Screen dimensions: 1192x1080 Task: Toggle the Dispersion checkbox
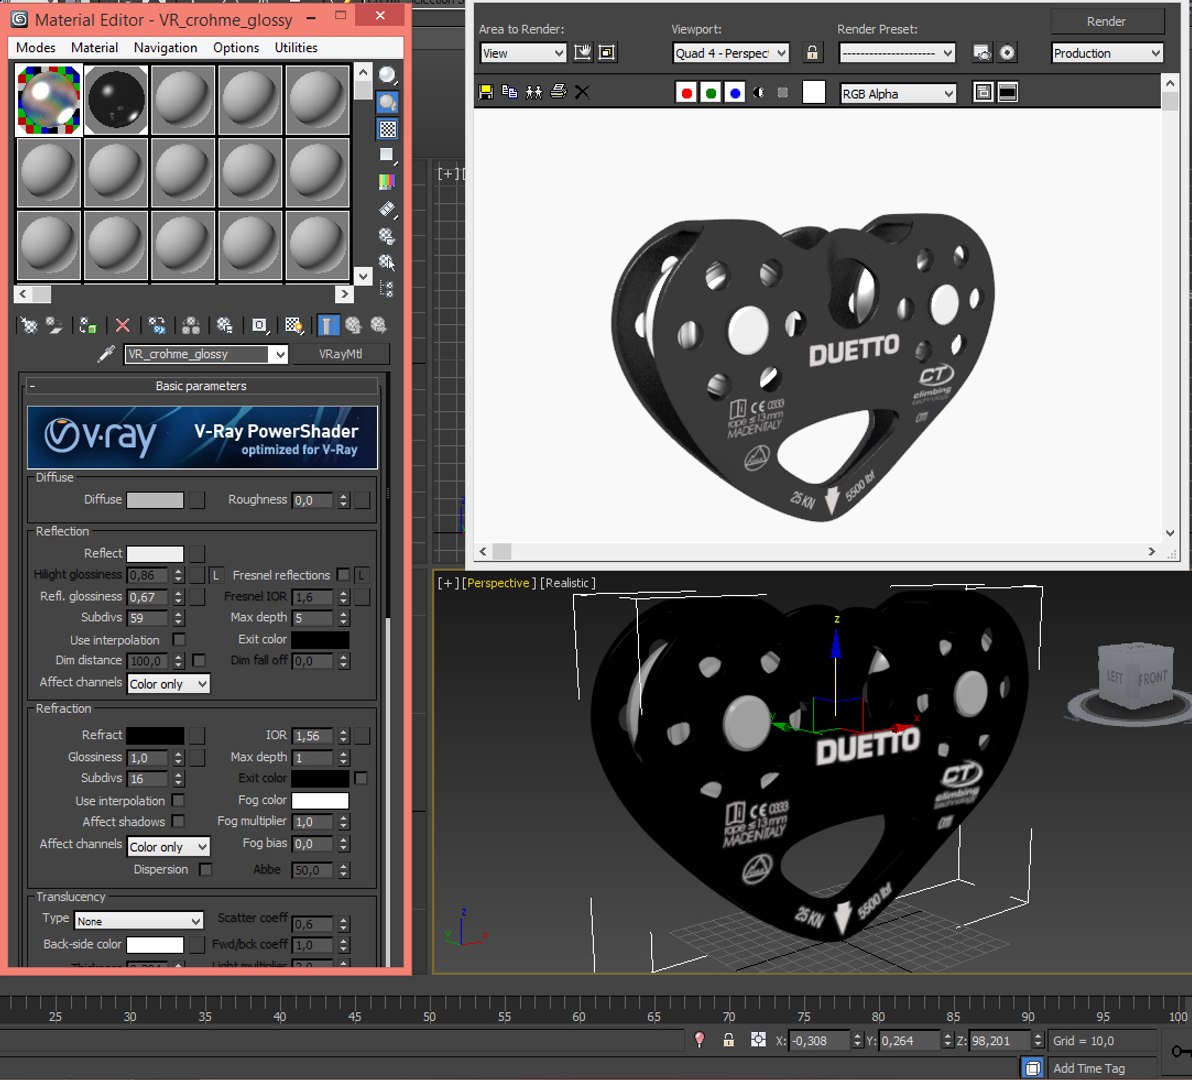[205, 869]
